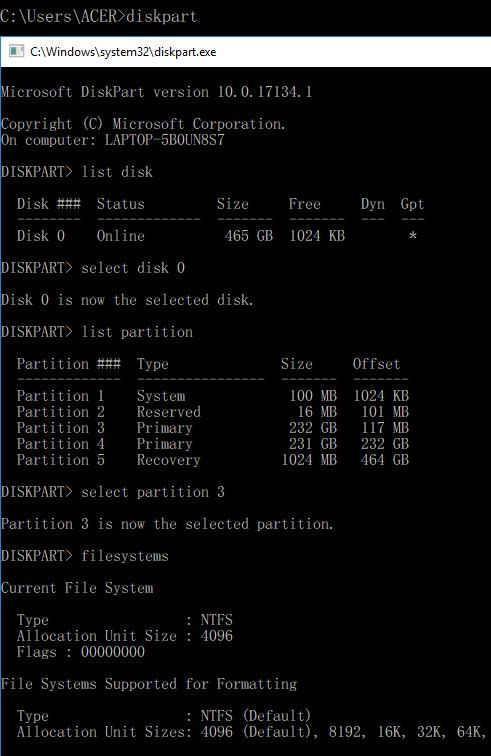Click the Partition 4 Primary row
The height and width of the screenshot is (756, 491).
[x=213, y=444]
